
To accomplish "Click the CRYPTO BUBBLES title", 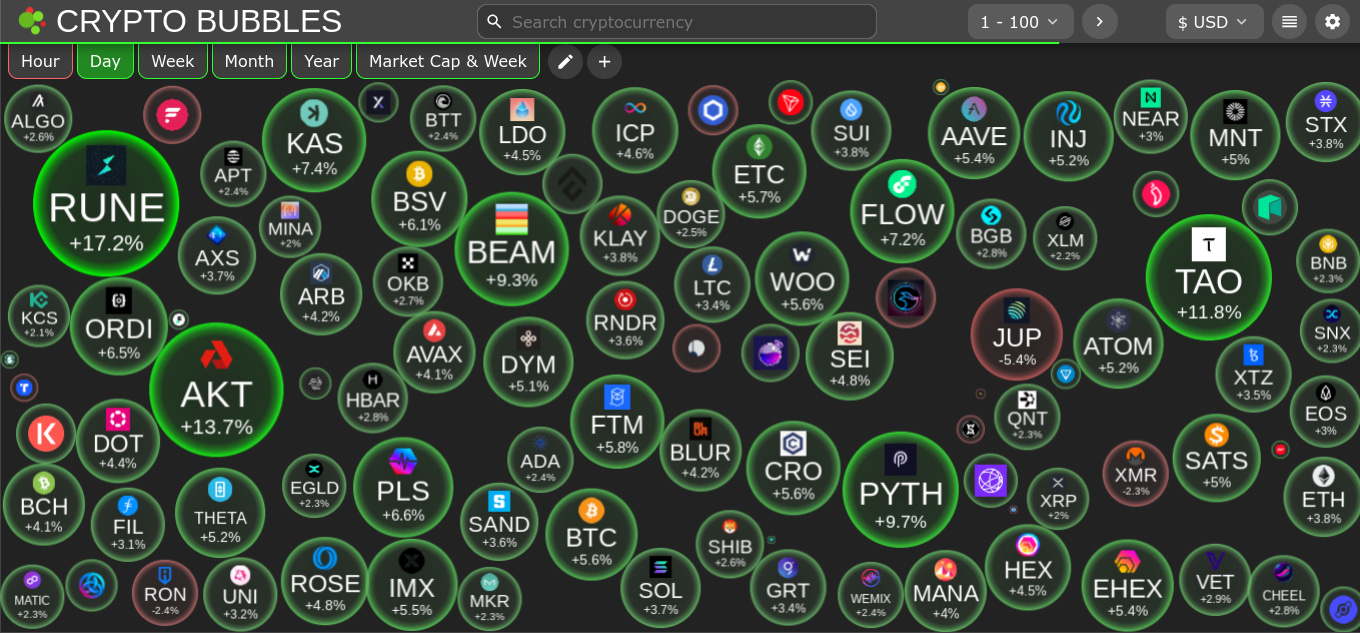I will [199, 21].
